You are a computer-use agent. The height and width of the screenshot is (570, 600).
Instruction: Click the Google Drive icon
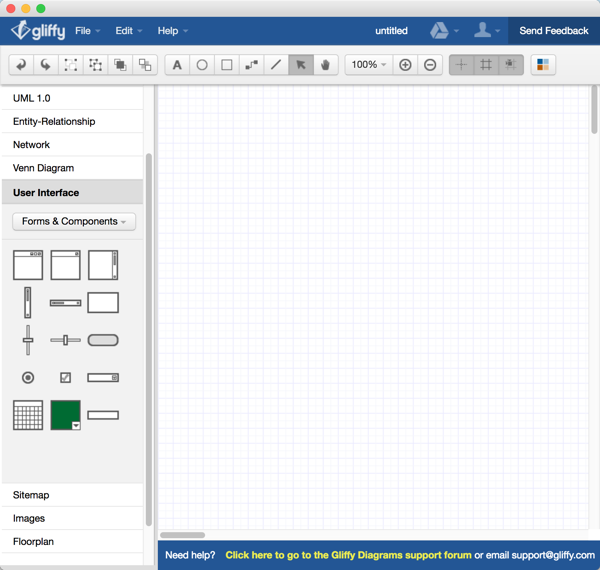click(x=439, y=30)
